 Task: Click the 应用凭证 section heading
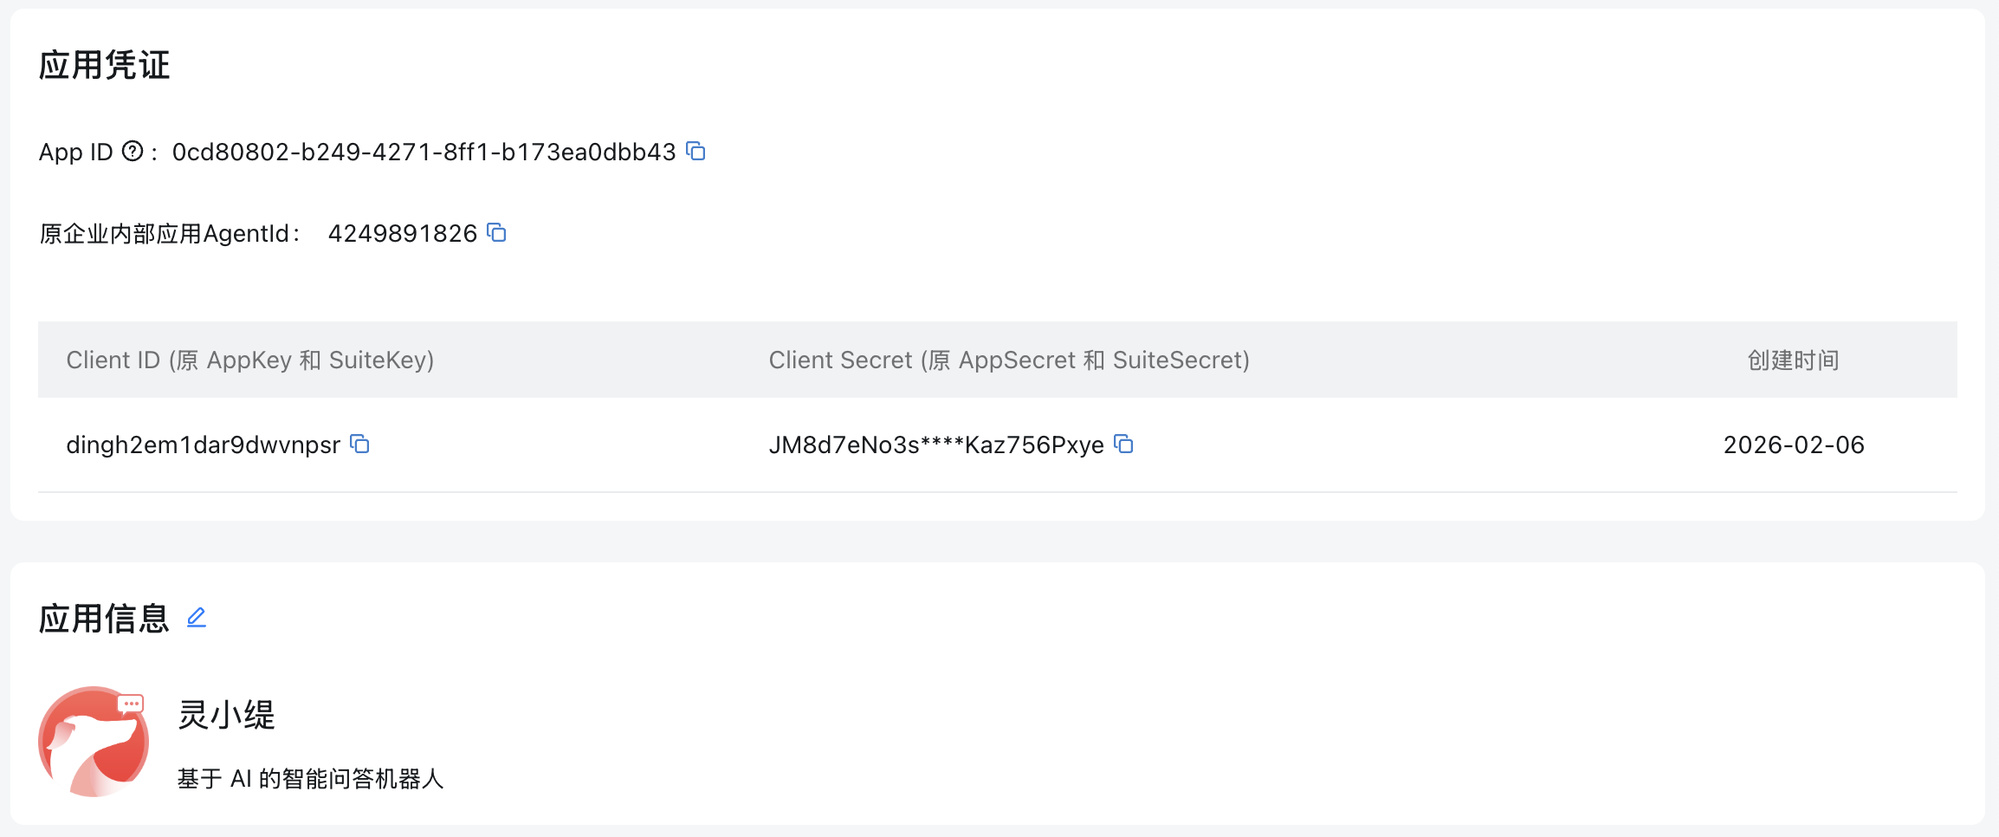104,65
